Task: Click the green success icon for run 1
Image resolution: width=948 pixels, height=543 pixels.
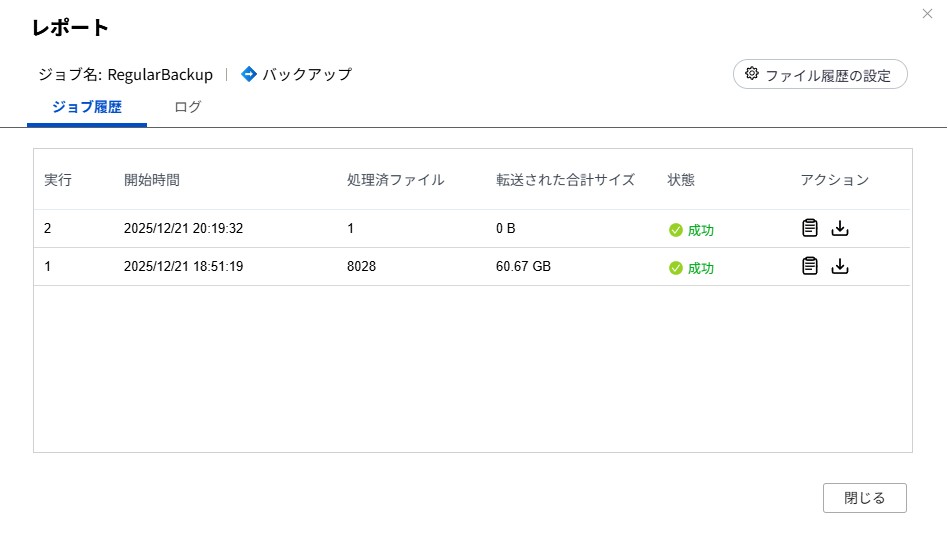Action: (x=676, y=268)
